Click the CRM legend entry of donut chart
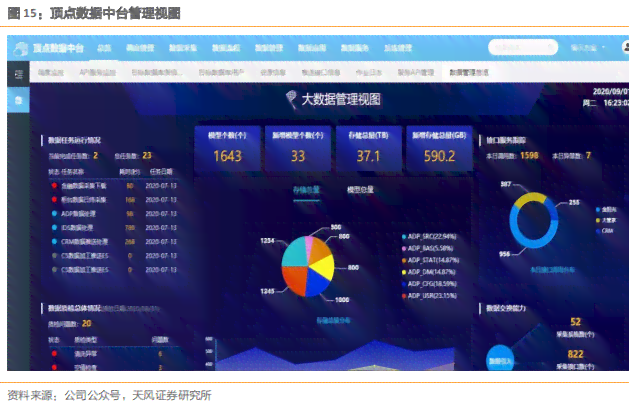Viewport: 636px width, 406px height. [x=605, y=231]
